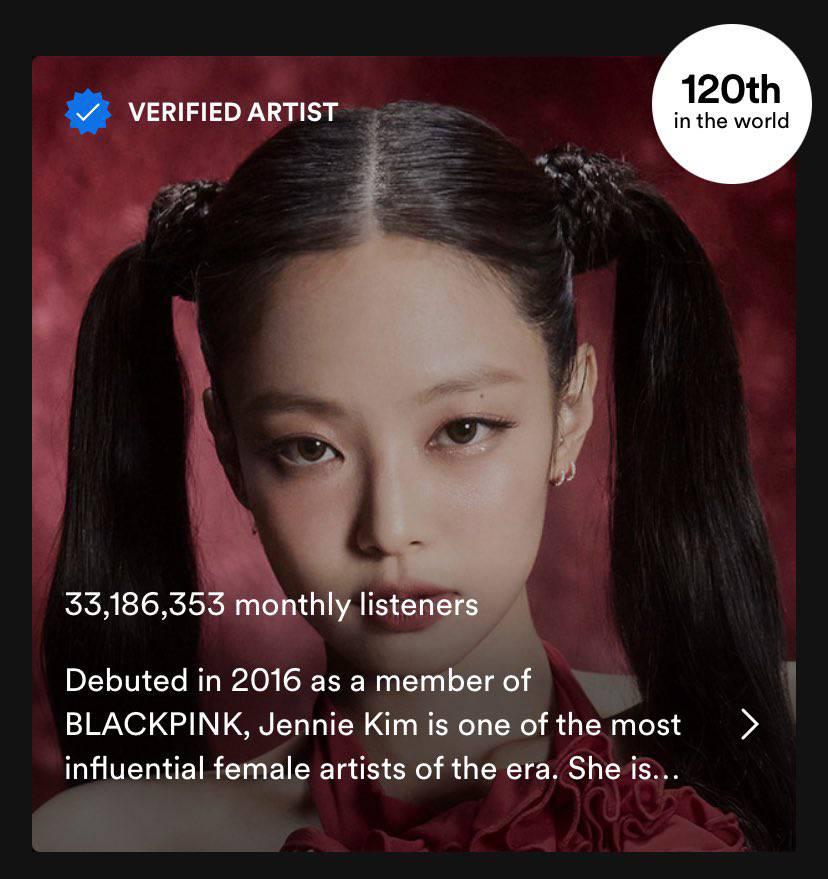Click the BLACKPINK group name in the bio
Screen dimensions: 828x879
tap(154, 725)
